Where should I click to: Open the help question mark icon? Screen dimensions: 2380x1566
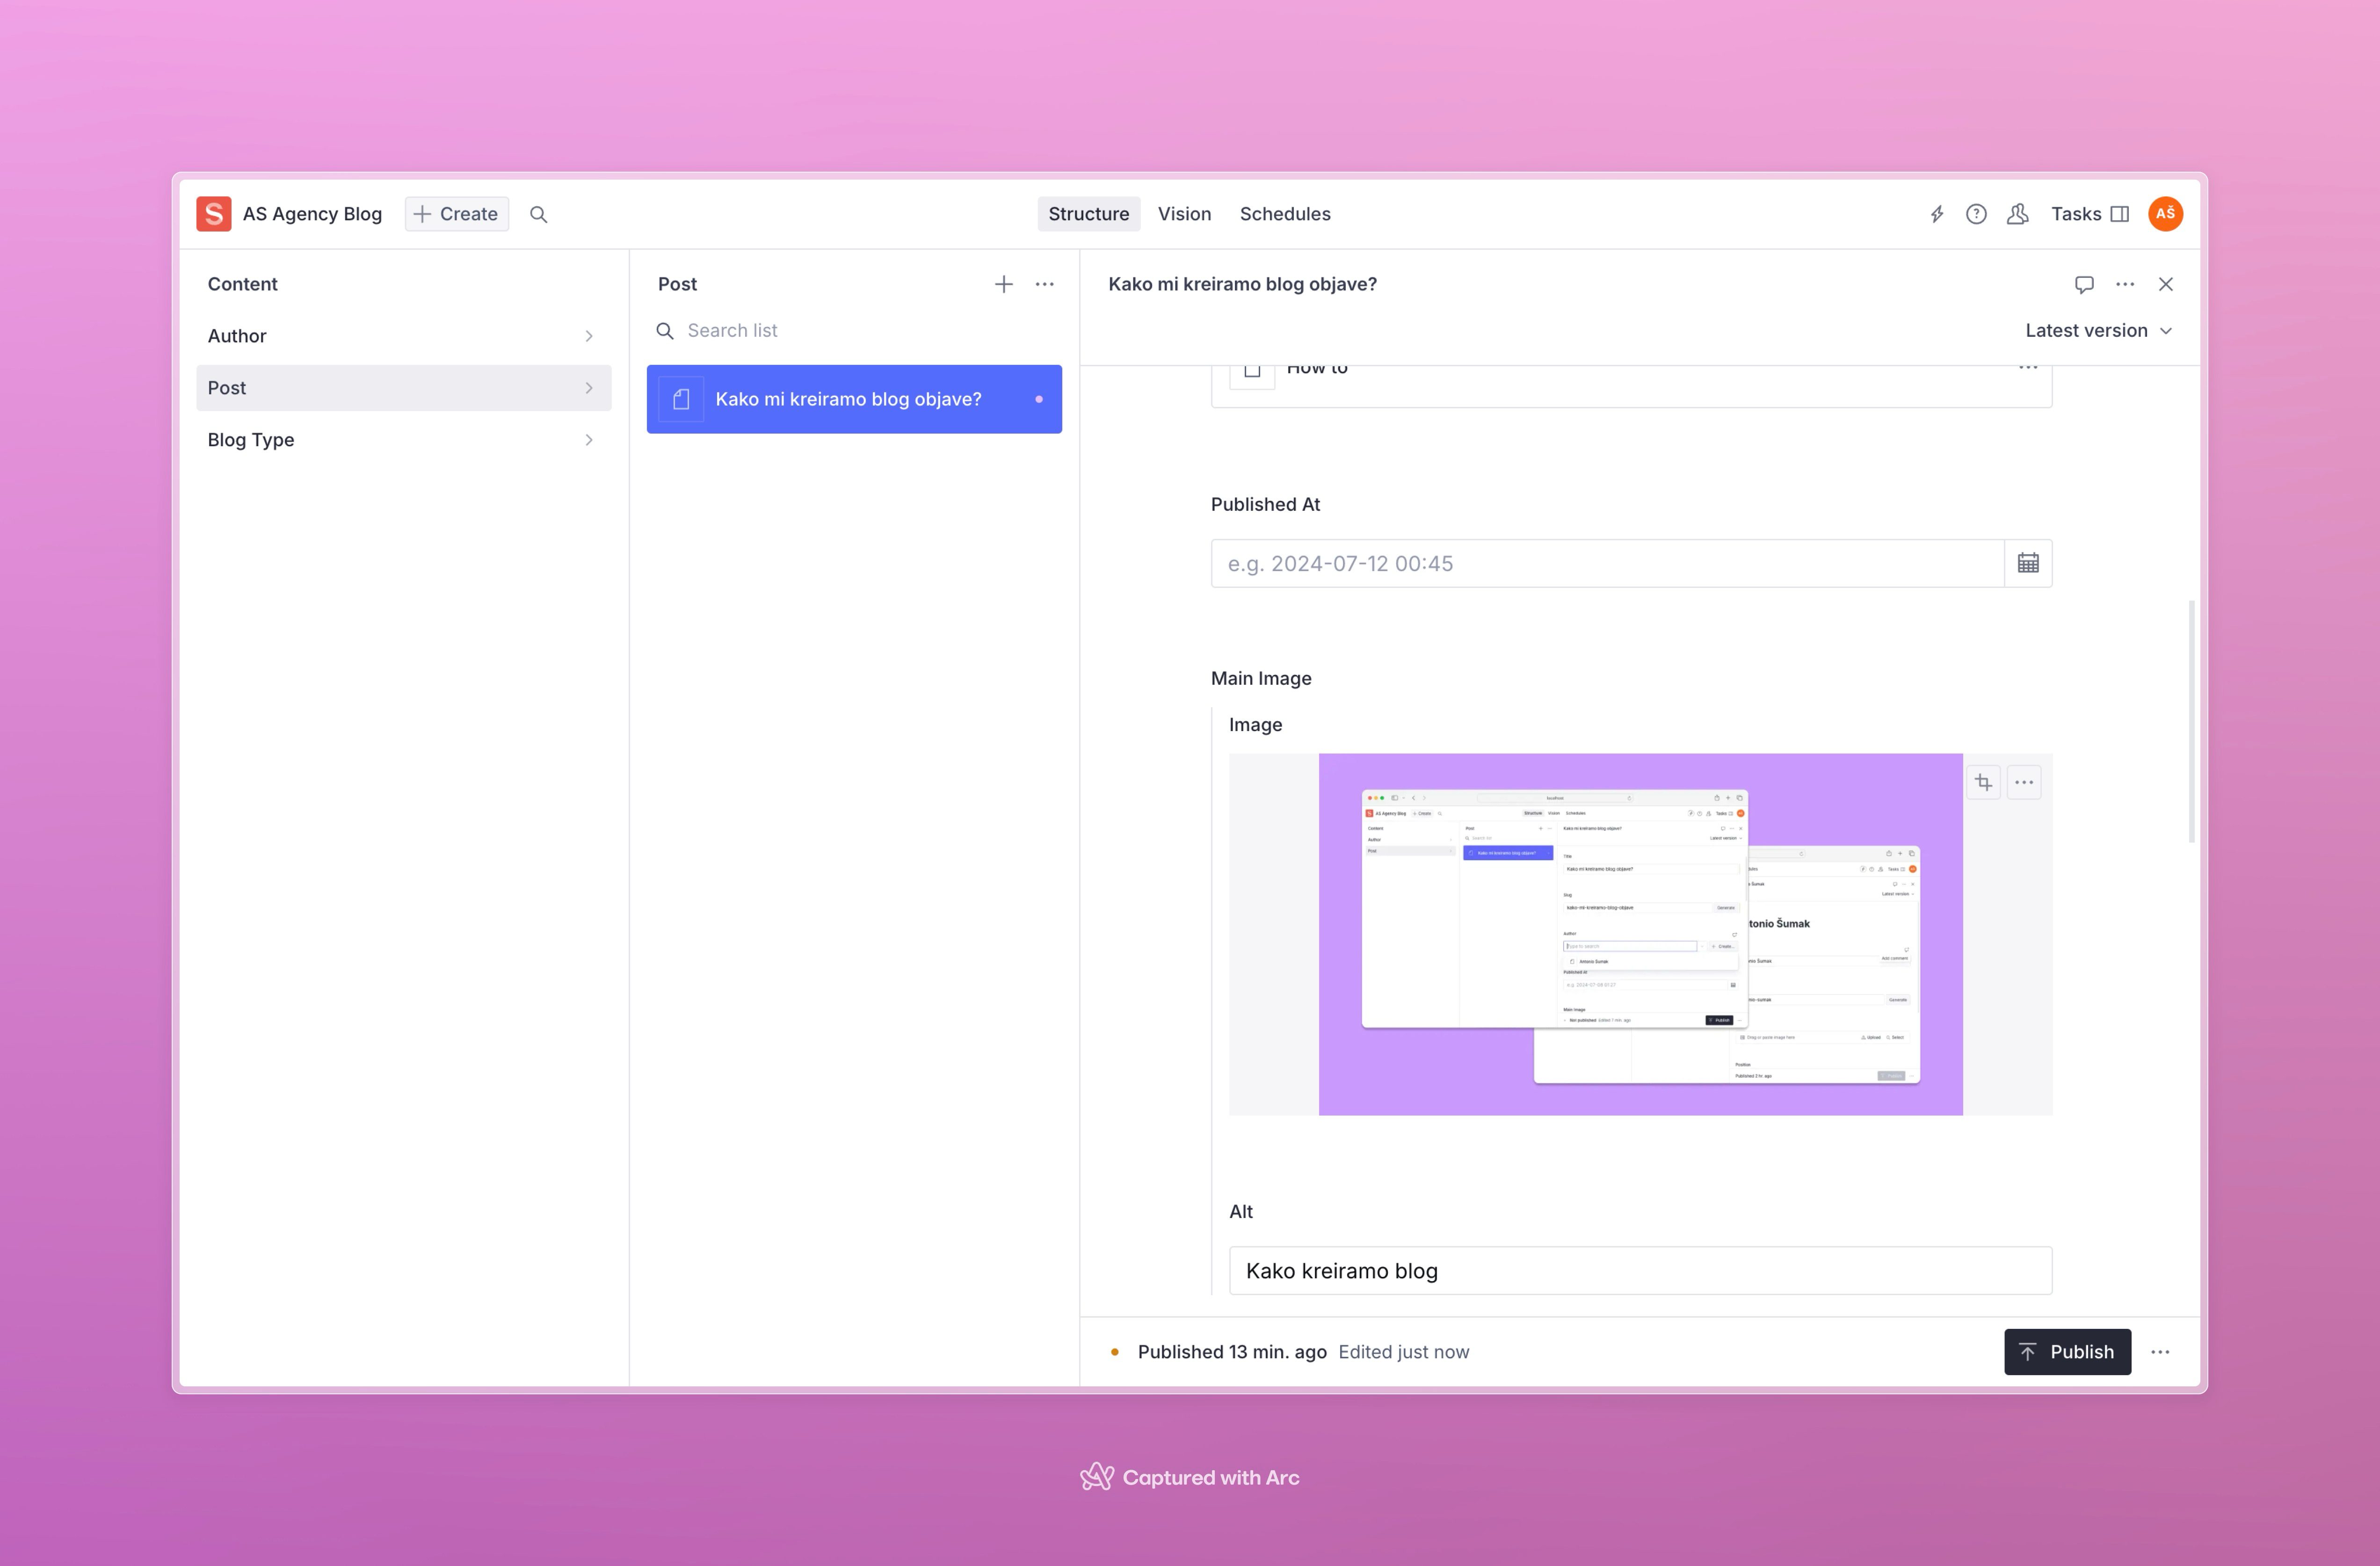pos(1976,214)
